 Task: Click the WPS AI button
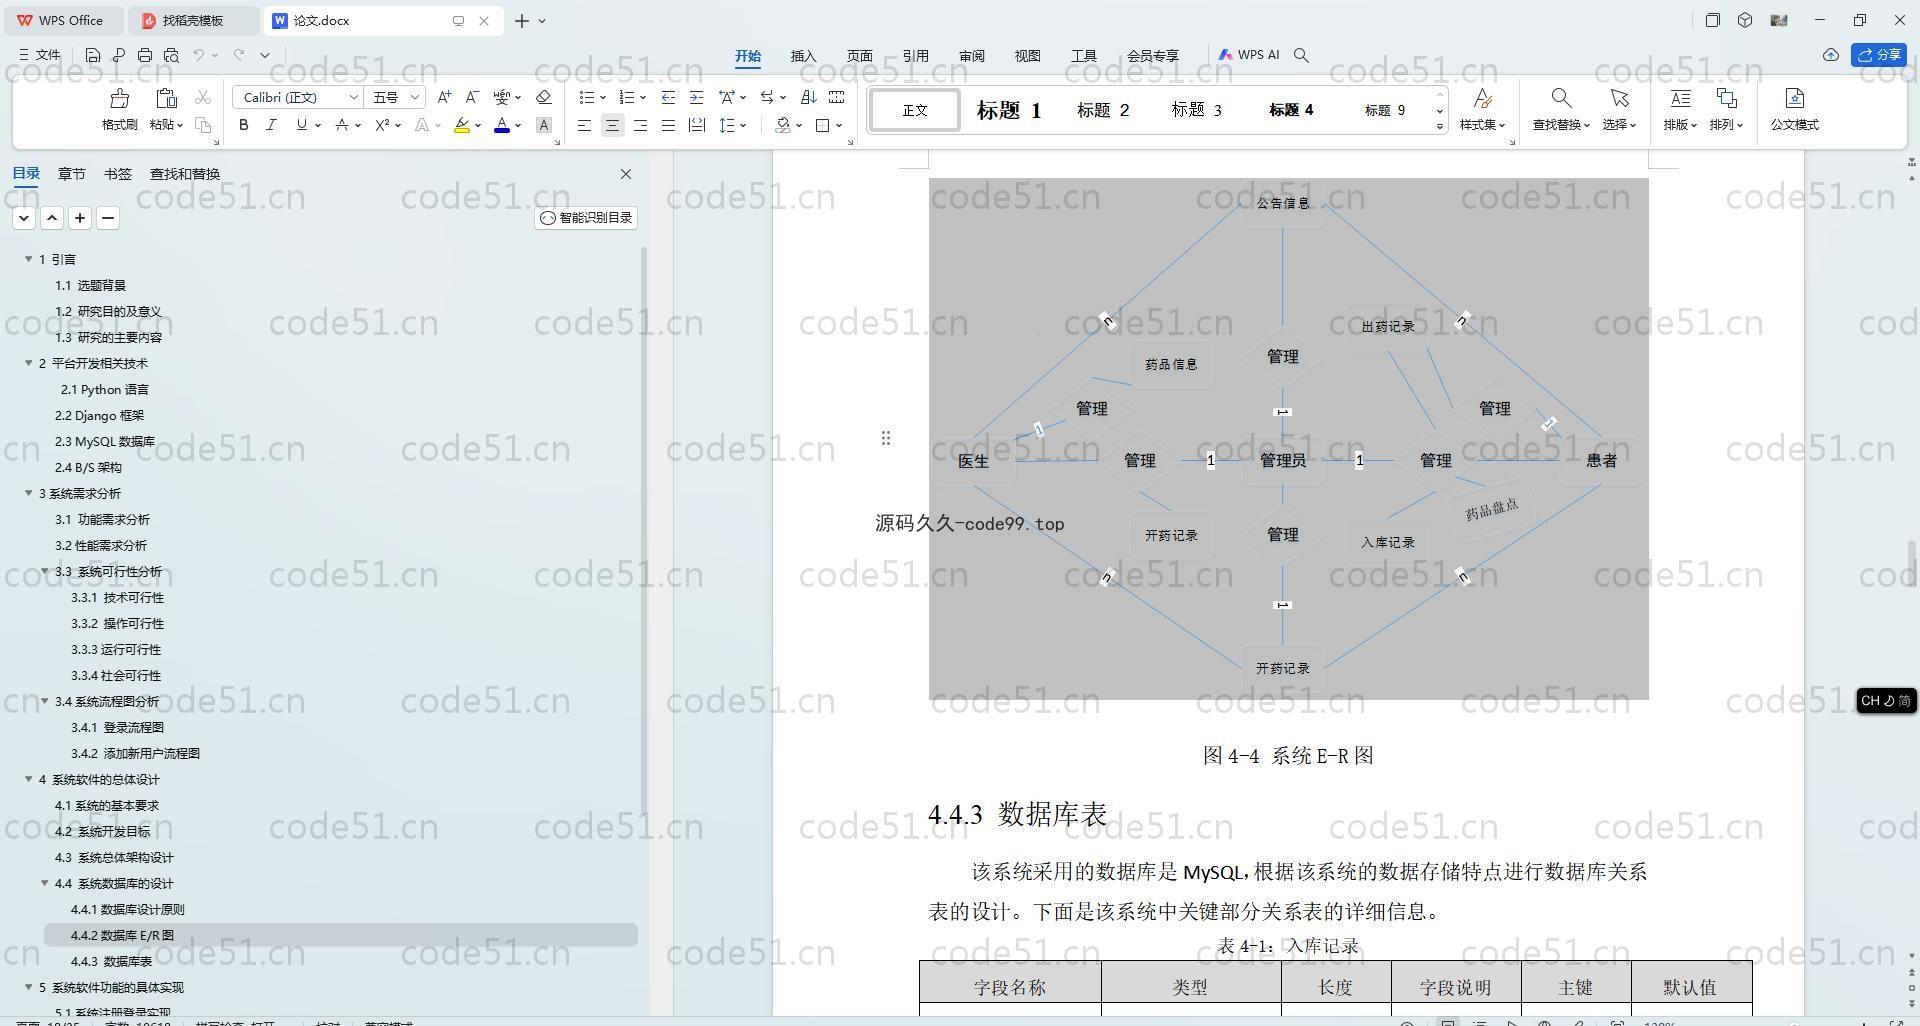[x=1249, y=55]
